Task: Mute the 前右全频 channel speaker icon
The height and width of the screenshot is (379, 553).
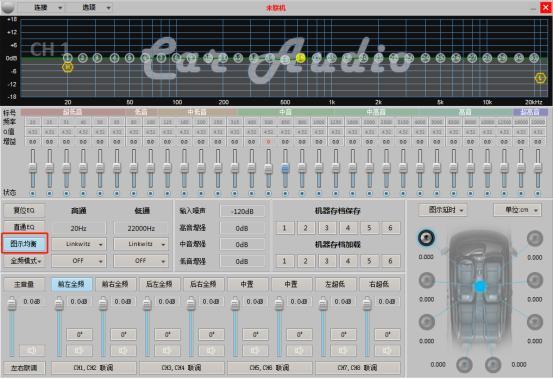Action: coord(123,350)
